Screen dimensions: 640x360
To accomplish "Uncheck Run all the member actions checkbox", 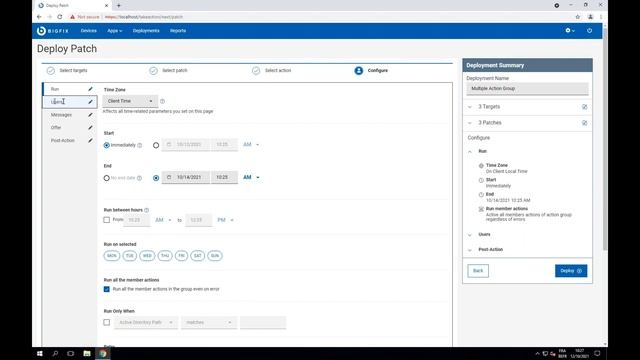I will point(107,289).
